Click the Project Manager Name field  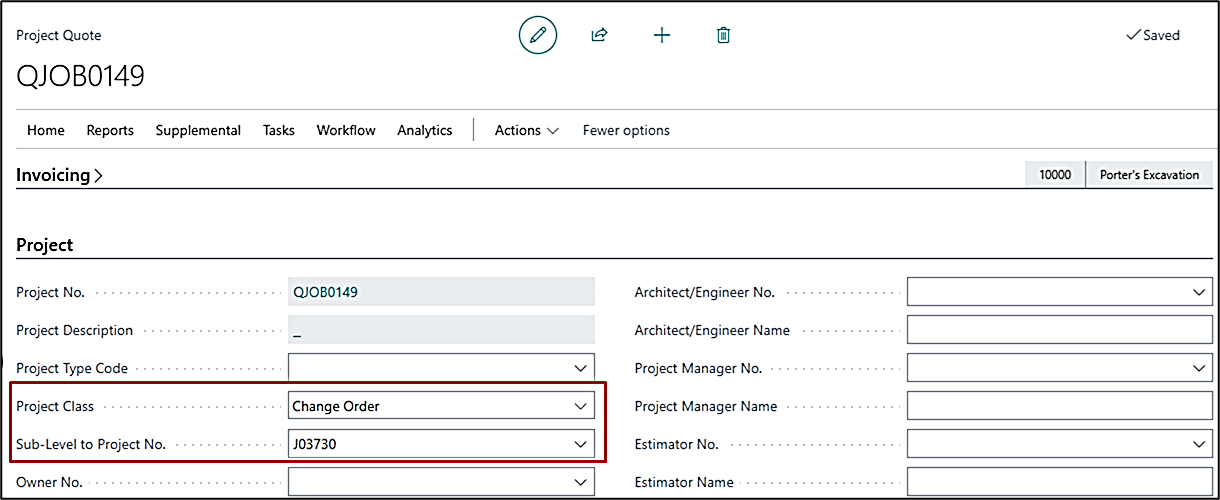pyautogui.click(x=1058, y=406)
